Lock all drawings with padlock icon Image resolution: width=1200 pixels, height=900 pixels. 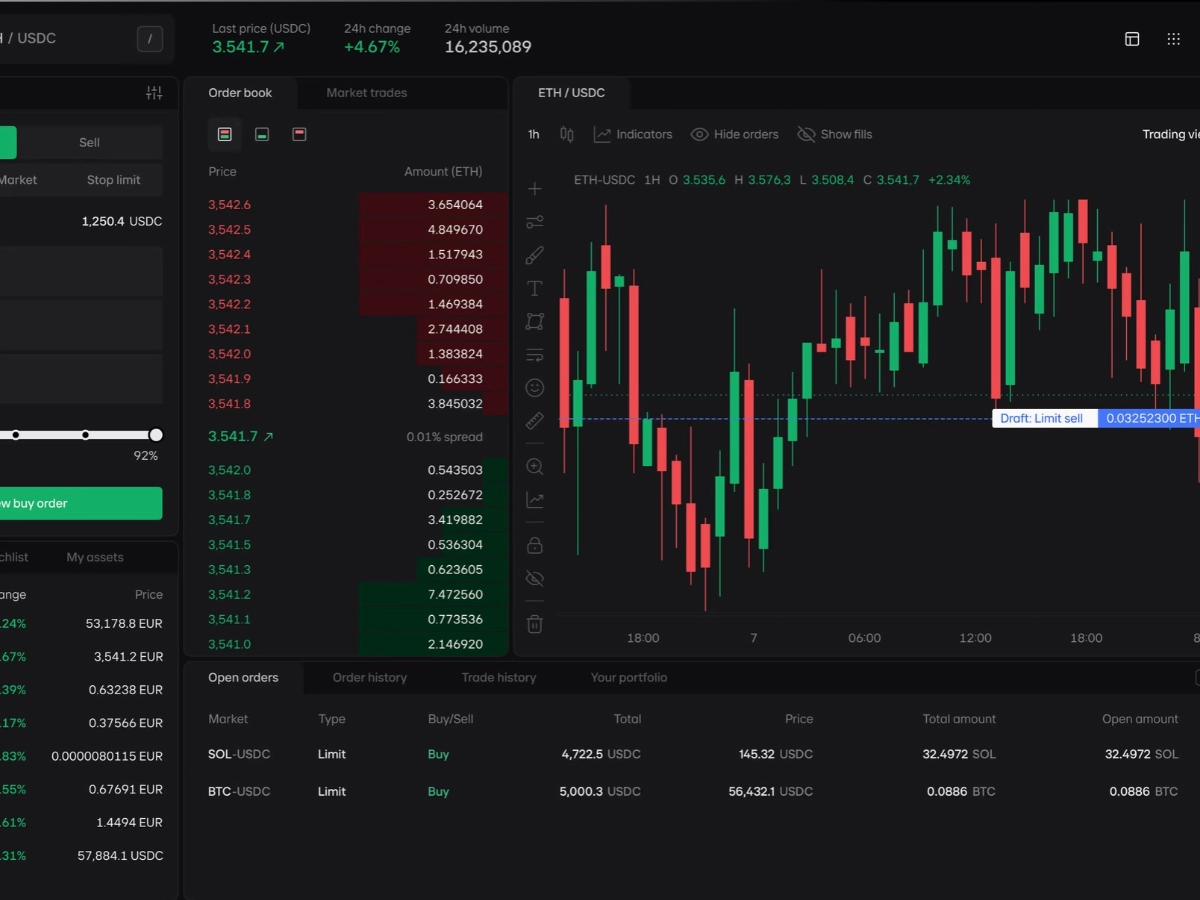pos(535,545)
